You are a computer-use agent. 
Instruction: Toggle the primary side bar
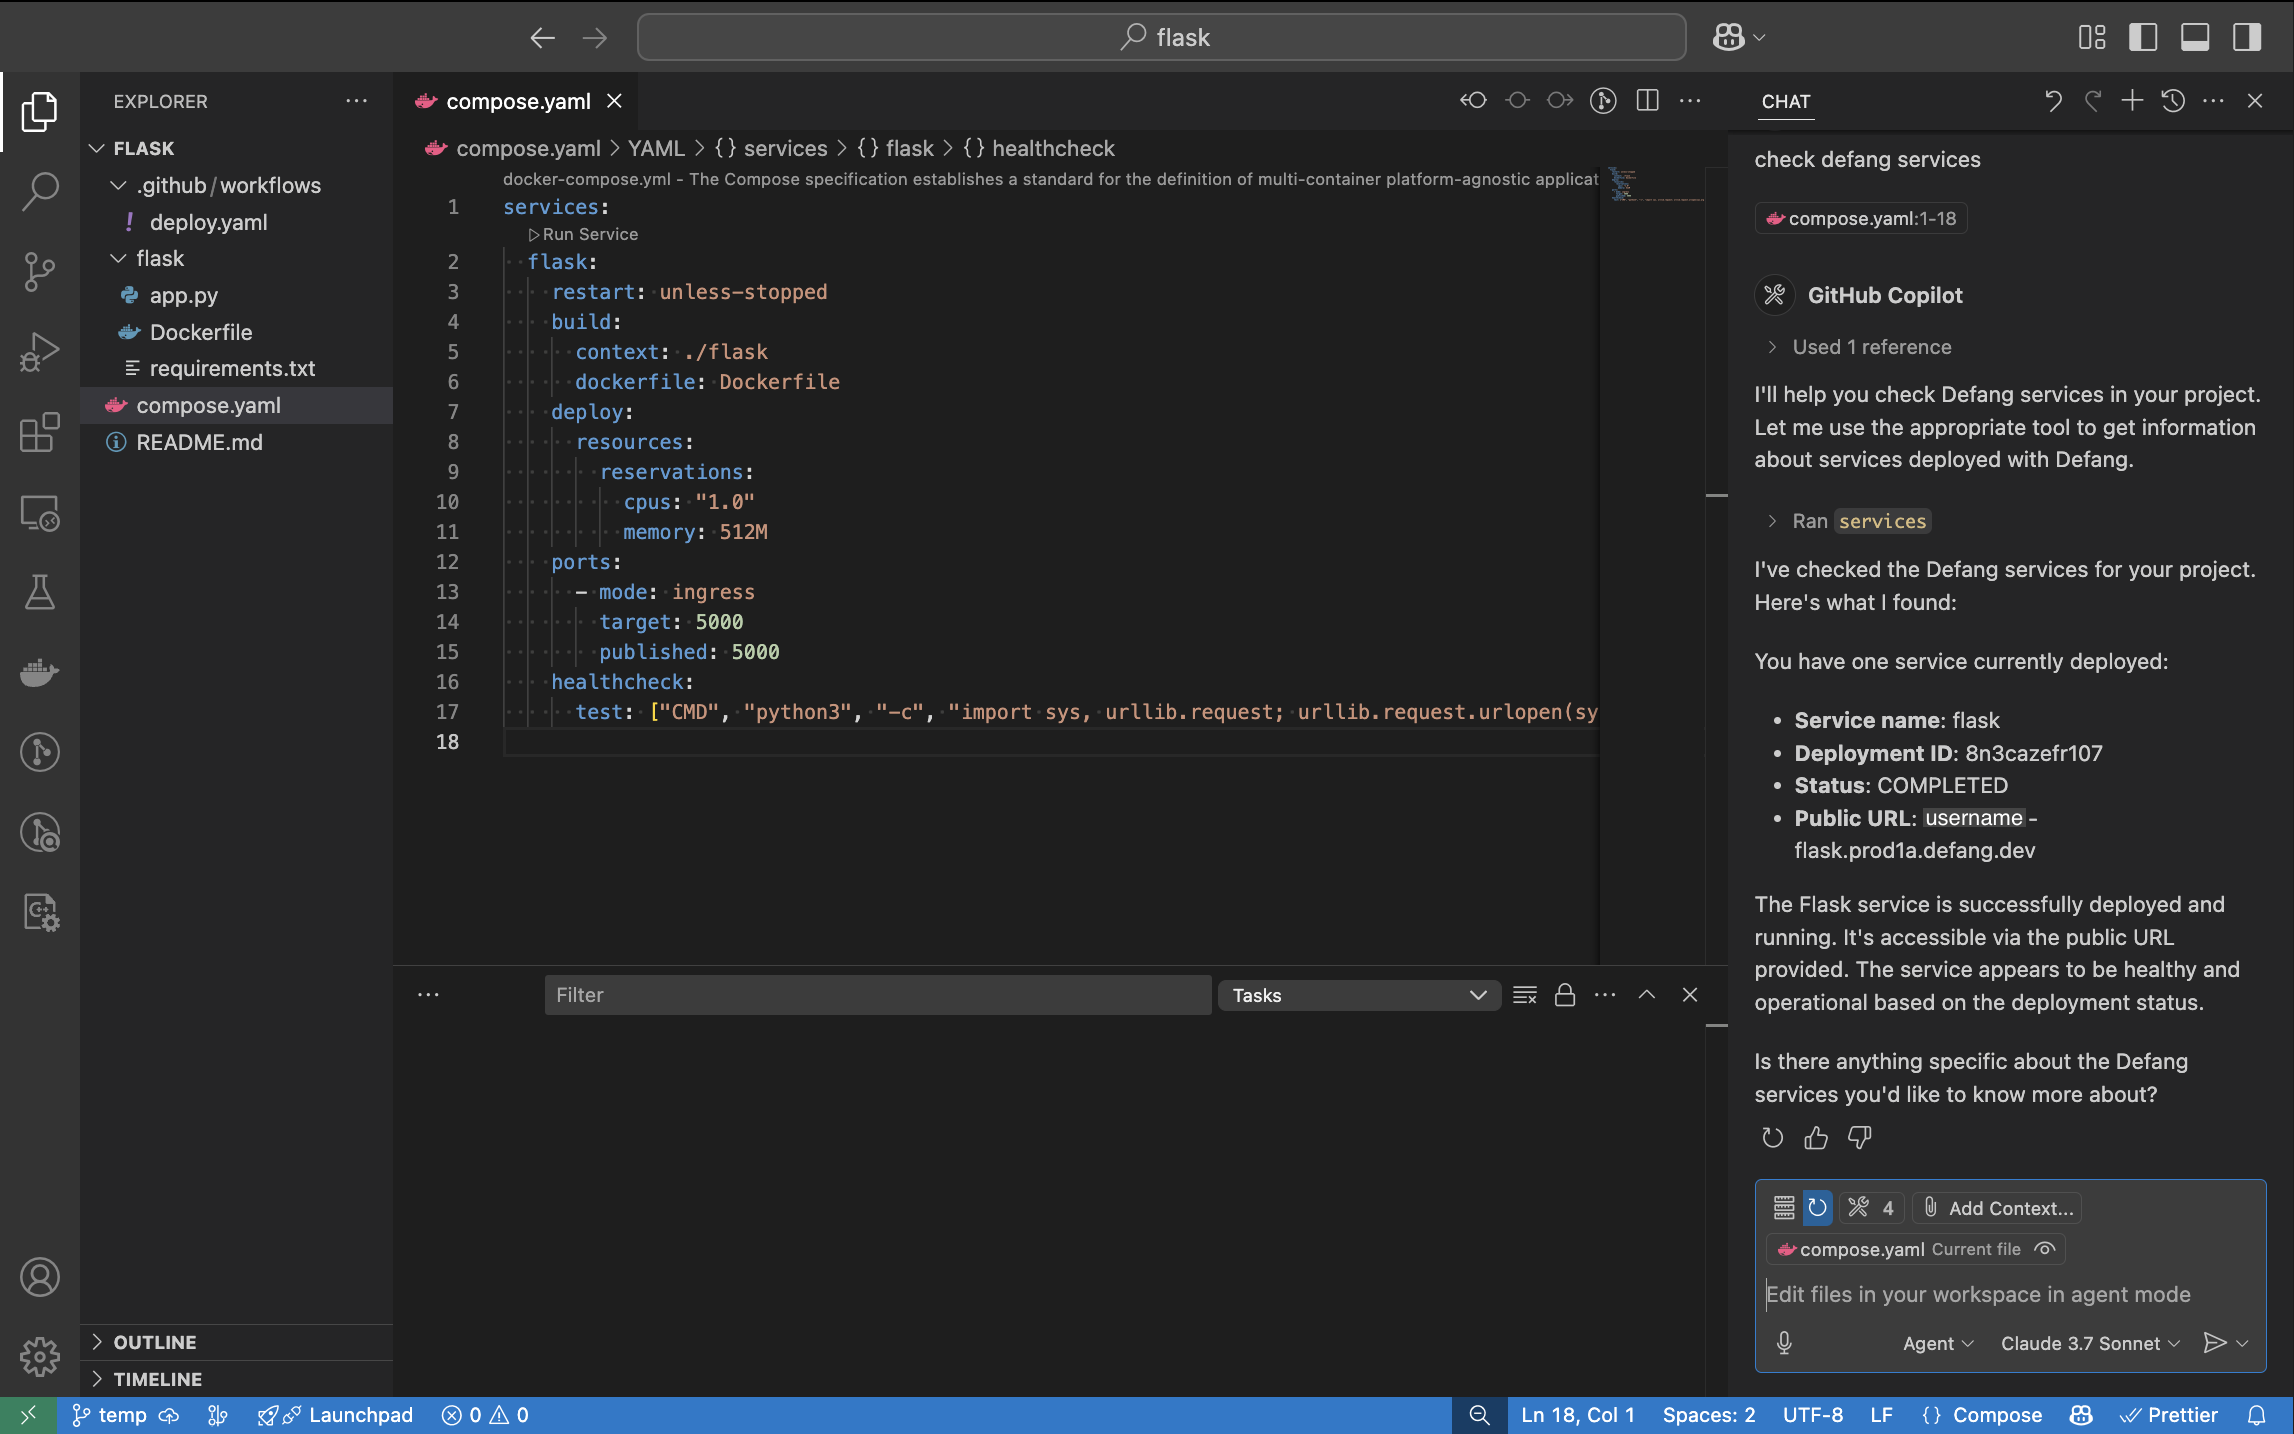click(x=2143, y=38)
